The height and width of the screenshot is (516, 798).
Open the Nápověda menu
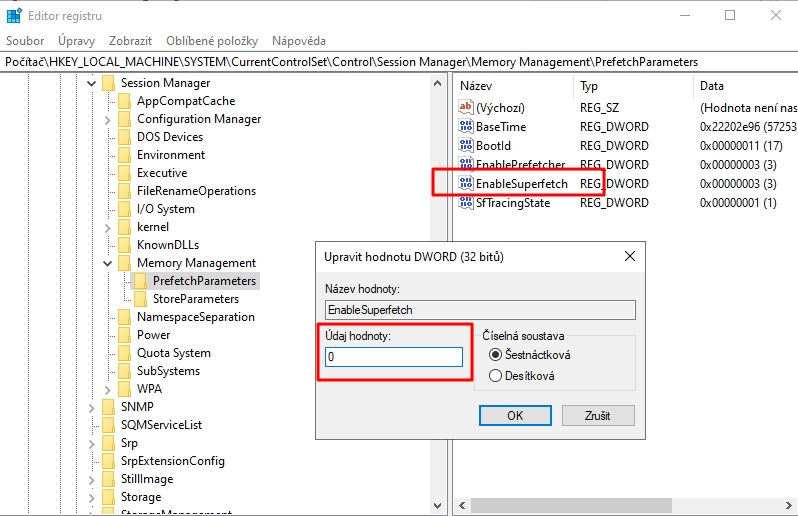[299, 41]
